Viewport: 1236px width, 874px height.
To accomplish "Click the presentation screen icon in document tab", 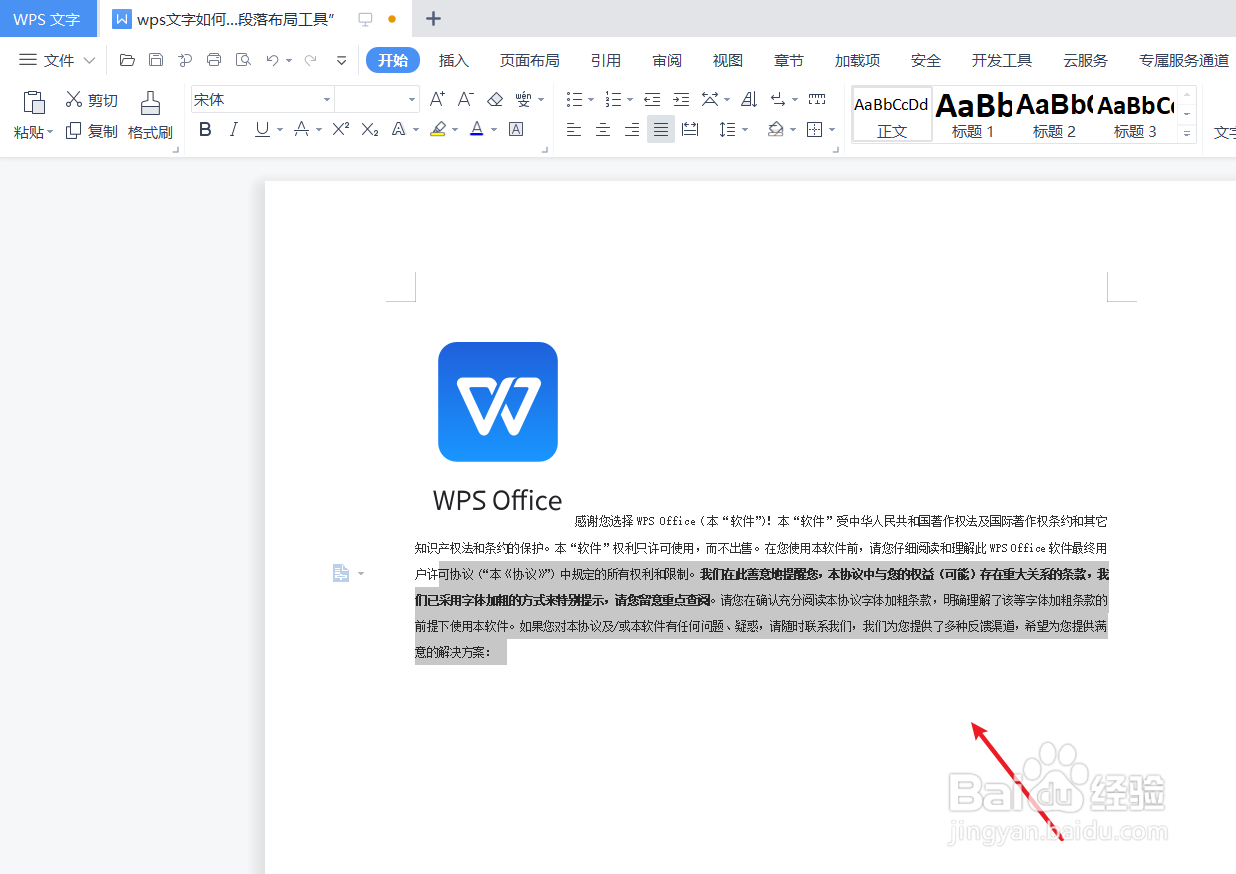I will click(x=365, y=19).
